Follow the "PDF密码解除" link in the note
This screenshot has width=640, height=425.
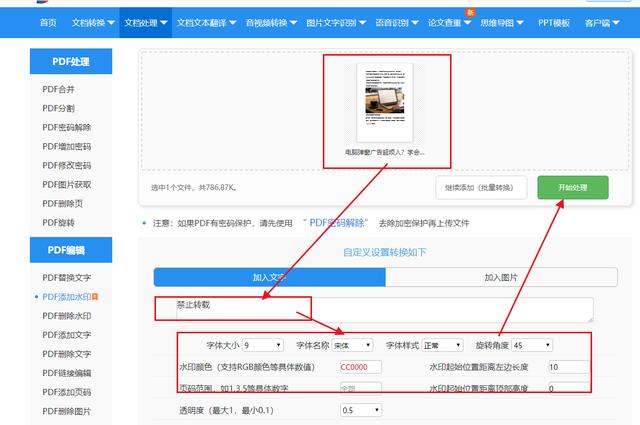[x=335, y=223]
